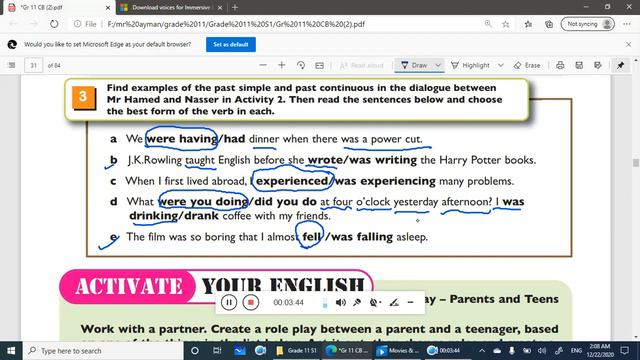640x360 pixels.
Task: Zoom in the PDF with plus icon
Action: point(282,65)
